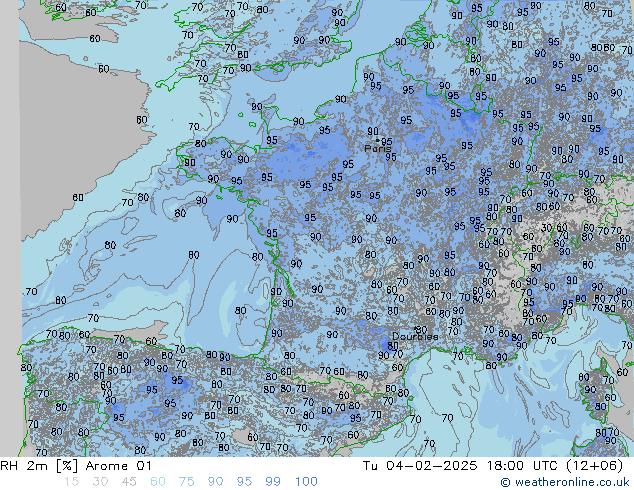
Task: Pick the 95 value in the legend scale
Action: tap(244, 482)
